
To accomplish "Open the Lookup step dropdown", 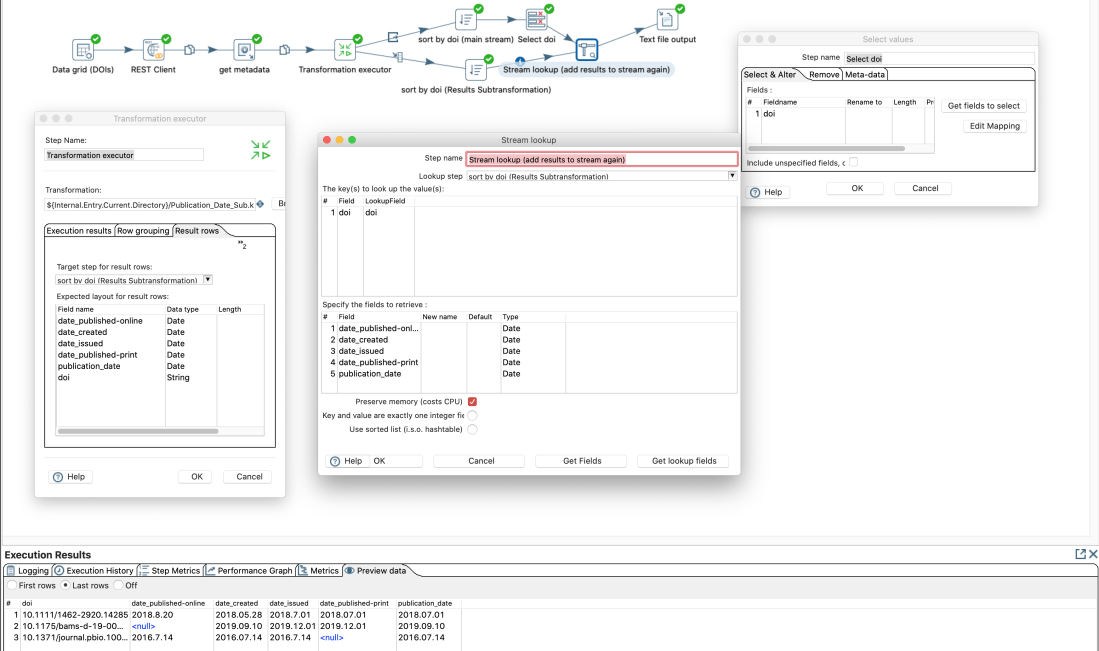I will coord(732,176).
